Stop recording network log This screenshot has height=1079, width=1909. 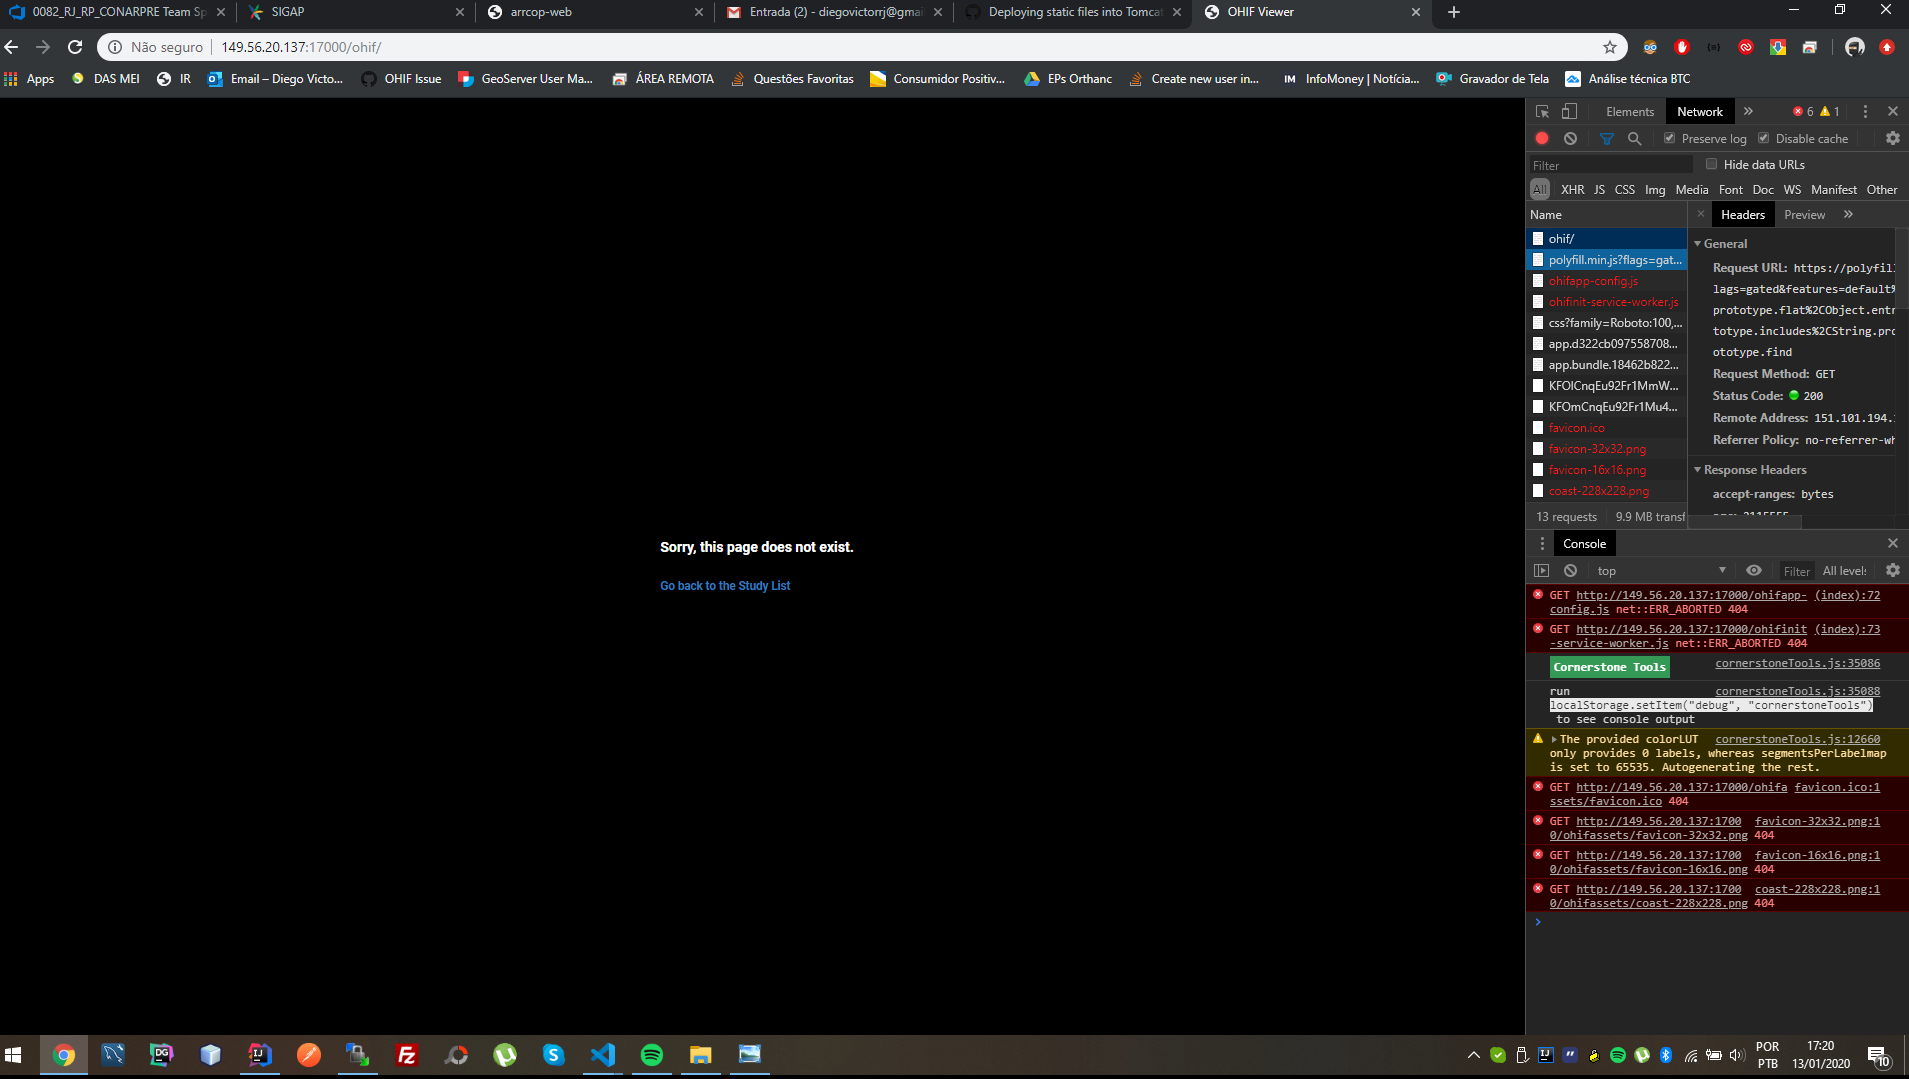[x=1542, y=138]
